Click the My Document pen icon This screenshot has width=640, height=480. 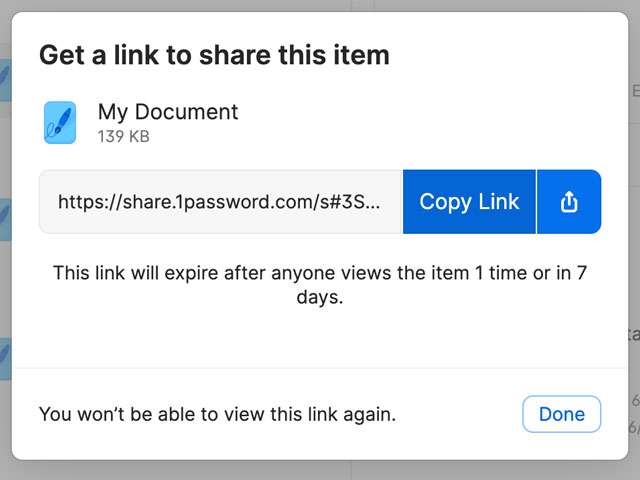tap(60, 122)
